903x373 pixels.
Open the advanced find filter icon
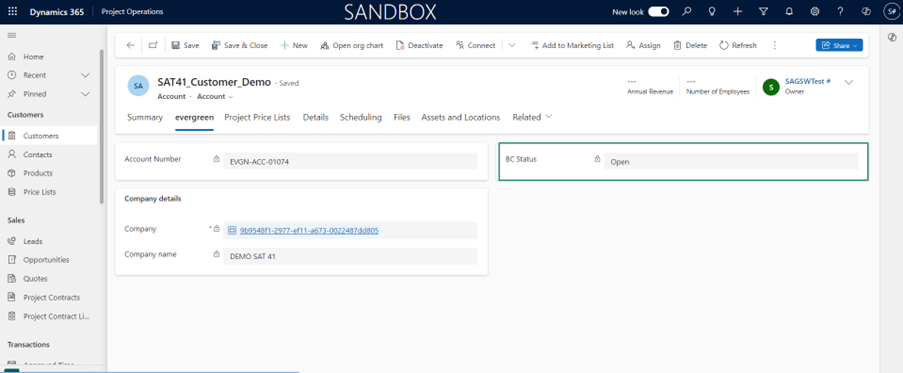click(764, 12)
